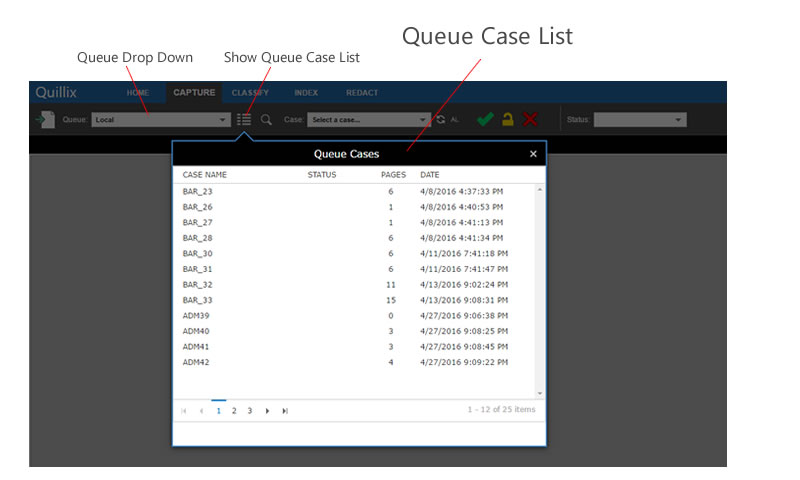
Task: Click the import document icon left of Queue
Action: point(45,120)
